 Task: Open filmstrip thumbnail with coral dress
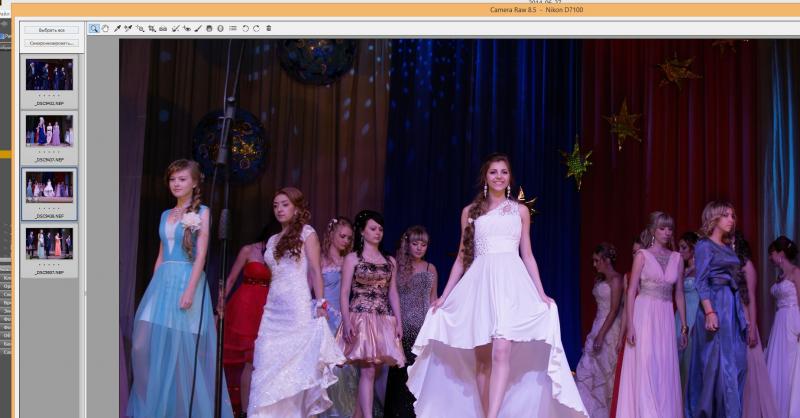pos(49,243)
